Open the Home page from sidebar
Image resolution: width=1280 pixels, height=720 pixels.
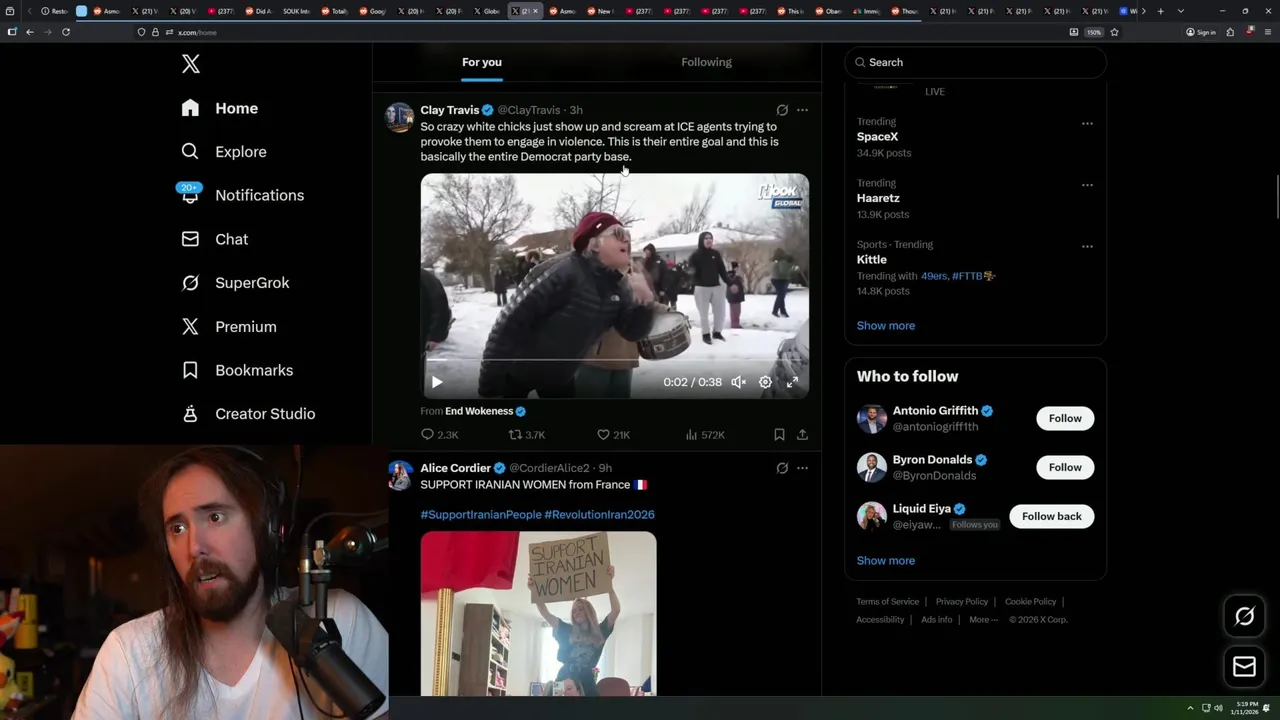click(x=219, y=108)
